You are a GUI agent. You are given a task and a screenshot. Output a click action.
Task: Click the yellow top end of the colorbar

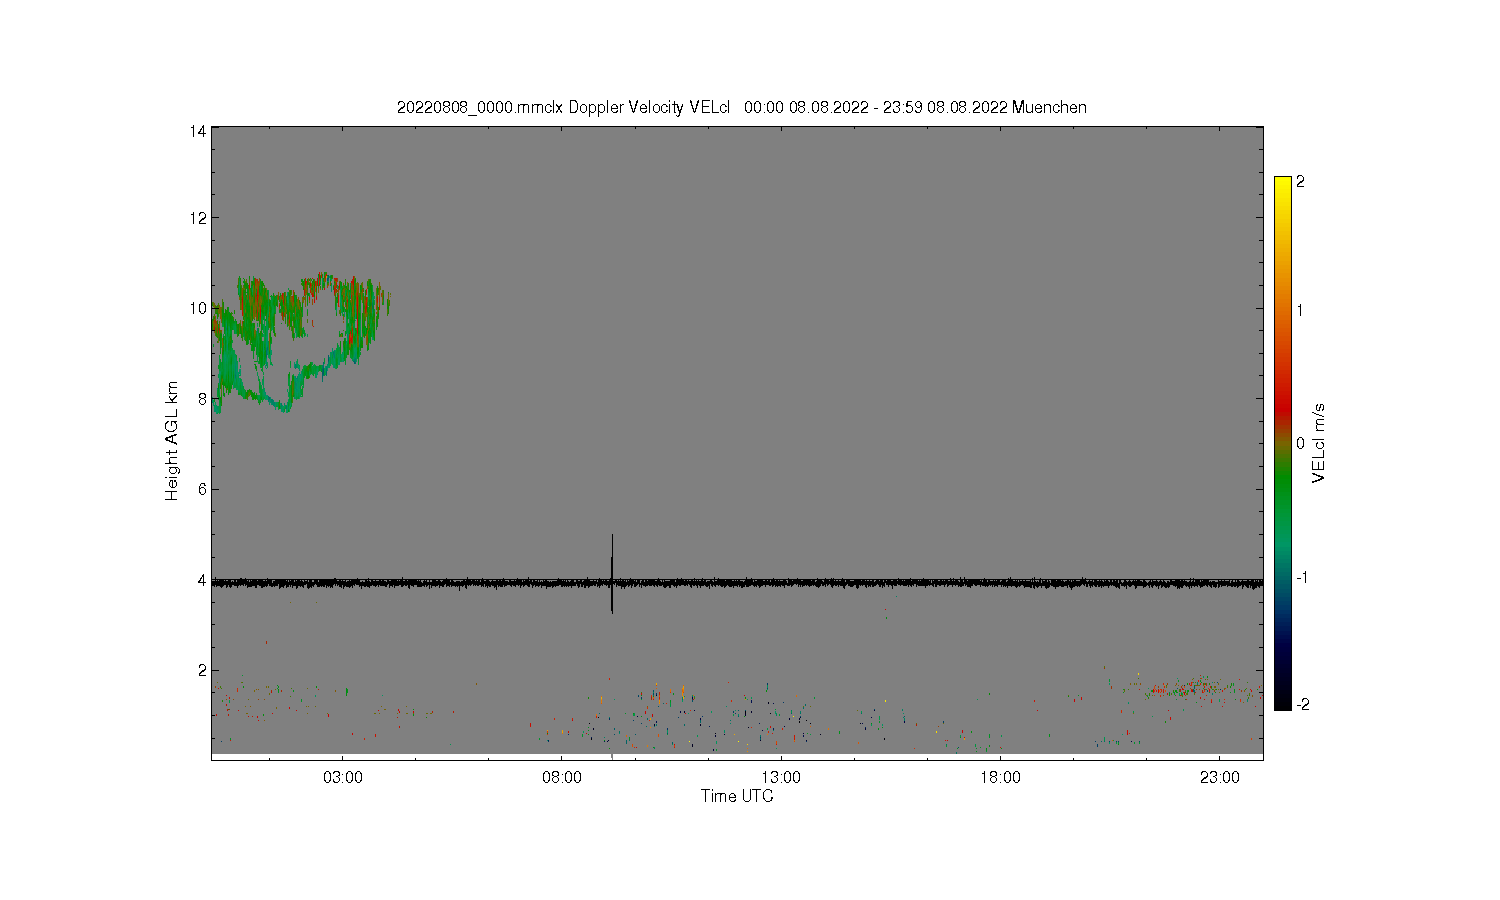coord(1283,186)
